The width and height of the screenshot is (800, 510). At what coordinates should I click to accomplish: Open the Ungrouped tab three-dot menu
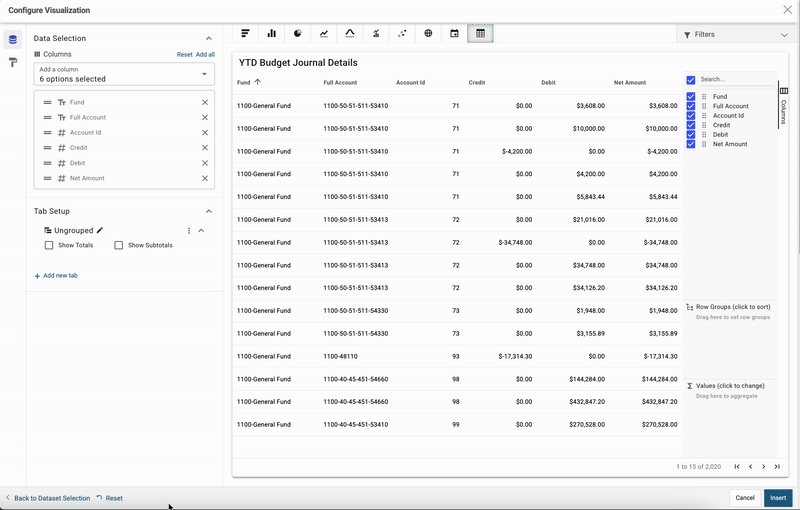point(189,231)
